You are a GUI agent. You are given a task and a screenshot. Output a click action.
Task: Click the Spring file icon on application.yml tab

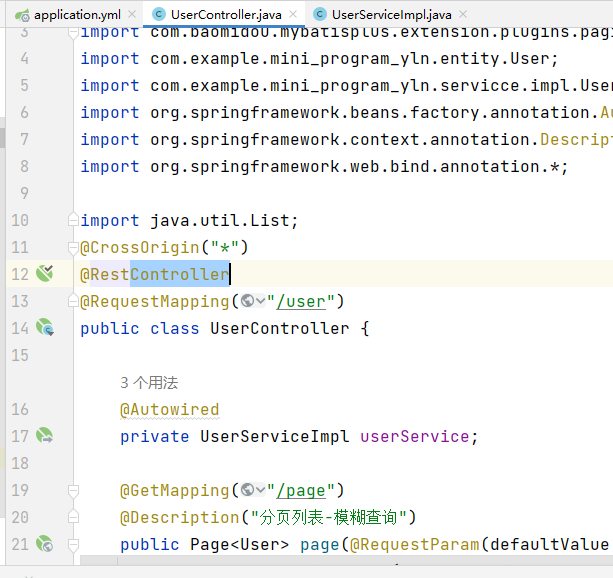pos(22,15)
